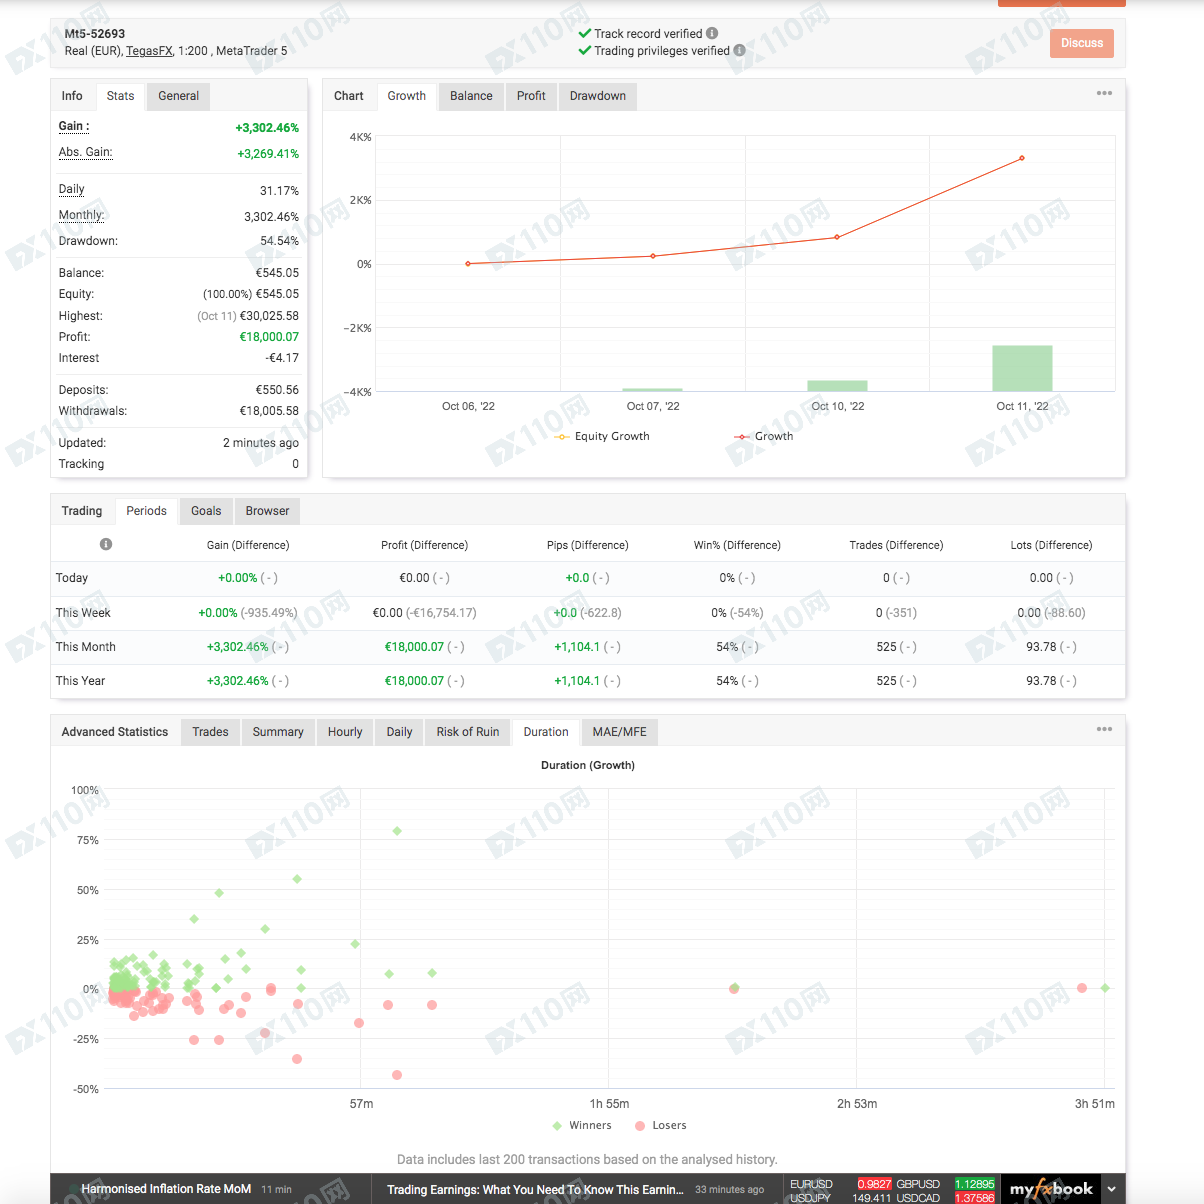Toggle Losers series in Duration legend
The image size is (1204, 1204).
[661, 1125]
